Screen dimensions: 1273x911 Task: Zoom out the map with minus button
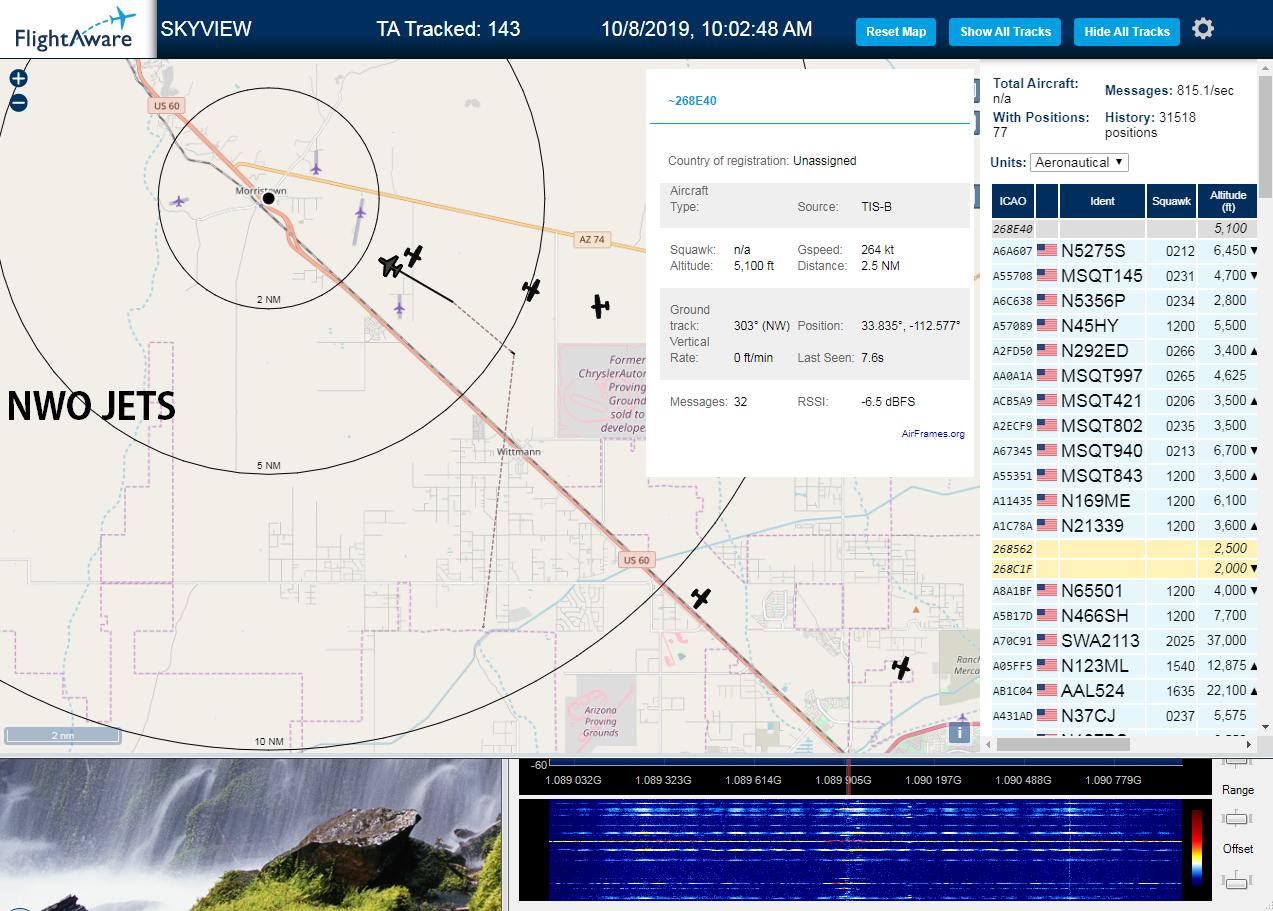pyautogui.click(x=18, y=103)
